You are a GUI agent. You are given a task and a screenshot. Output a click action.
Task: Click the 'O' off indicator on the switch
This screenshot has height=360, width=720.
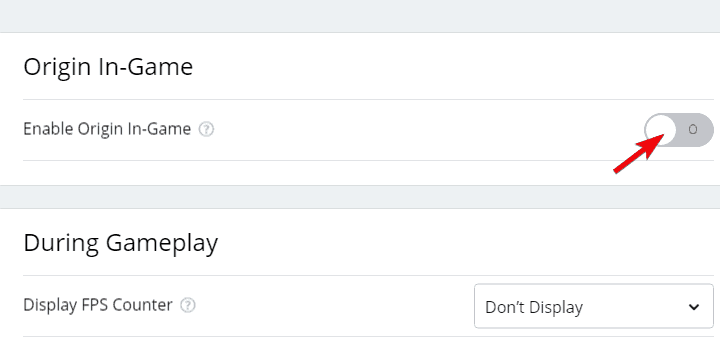(693, 129)
